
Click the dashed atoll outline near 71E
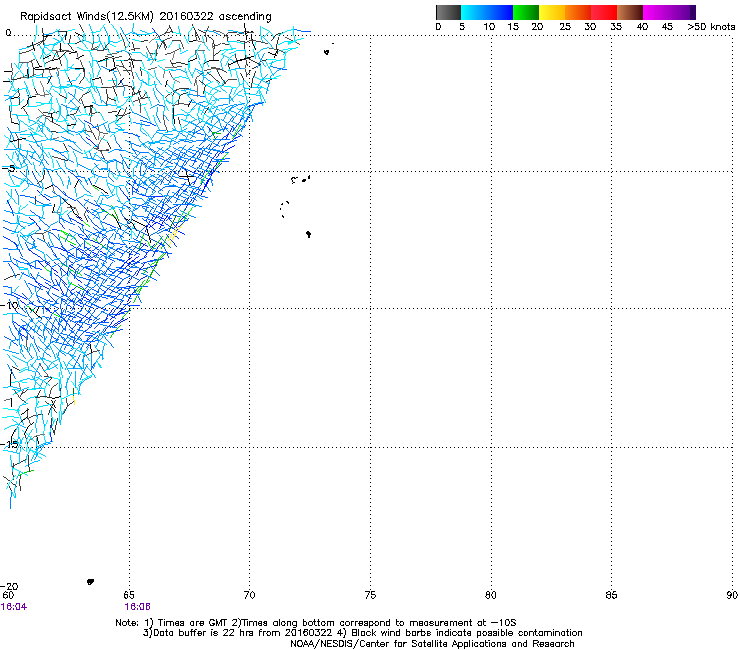[x=285, y=209]
